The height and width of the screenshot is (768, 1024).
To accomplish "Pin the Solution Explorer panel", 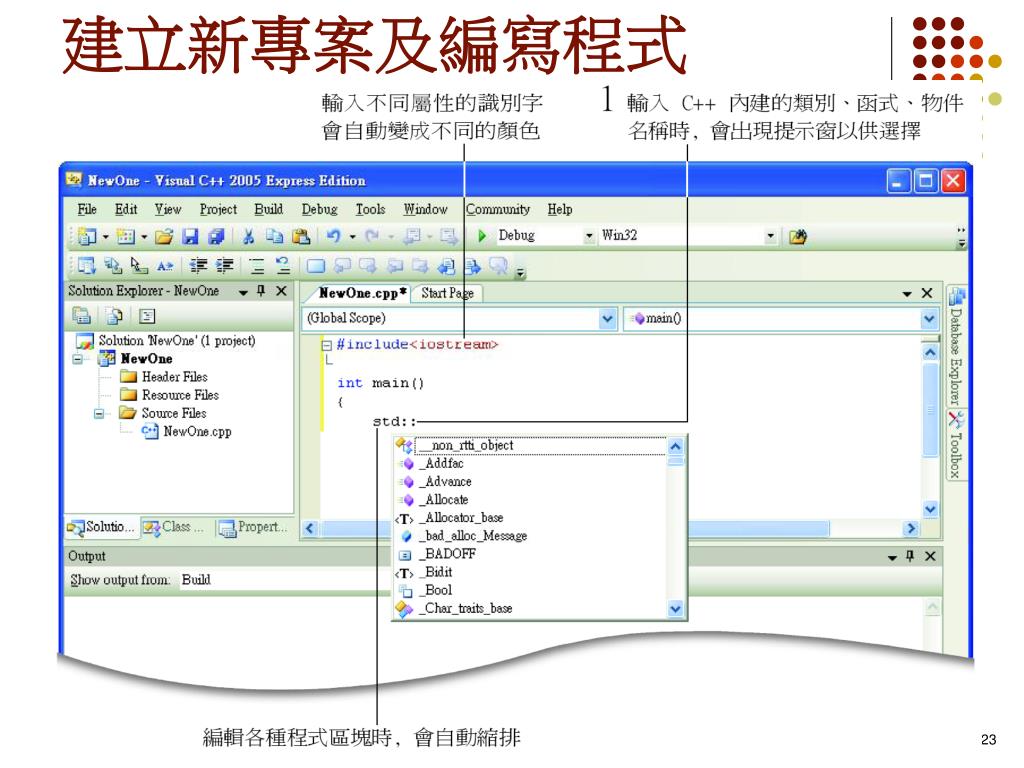I will click(x=261, y=291).
